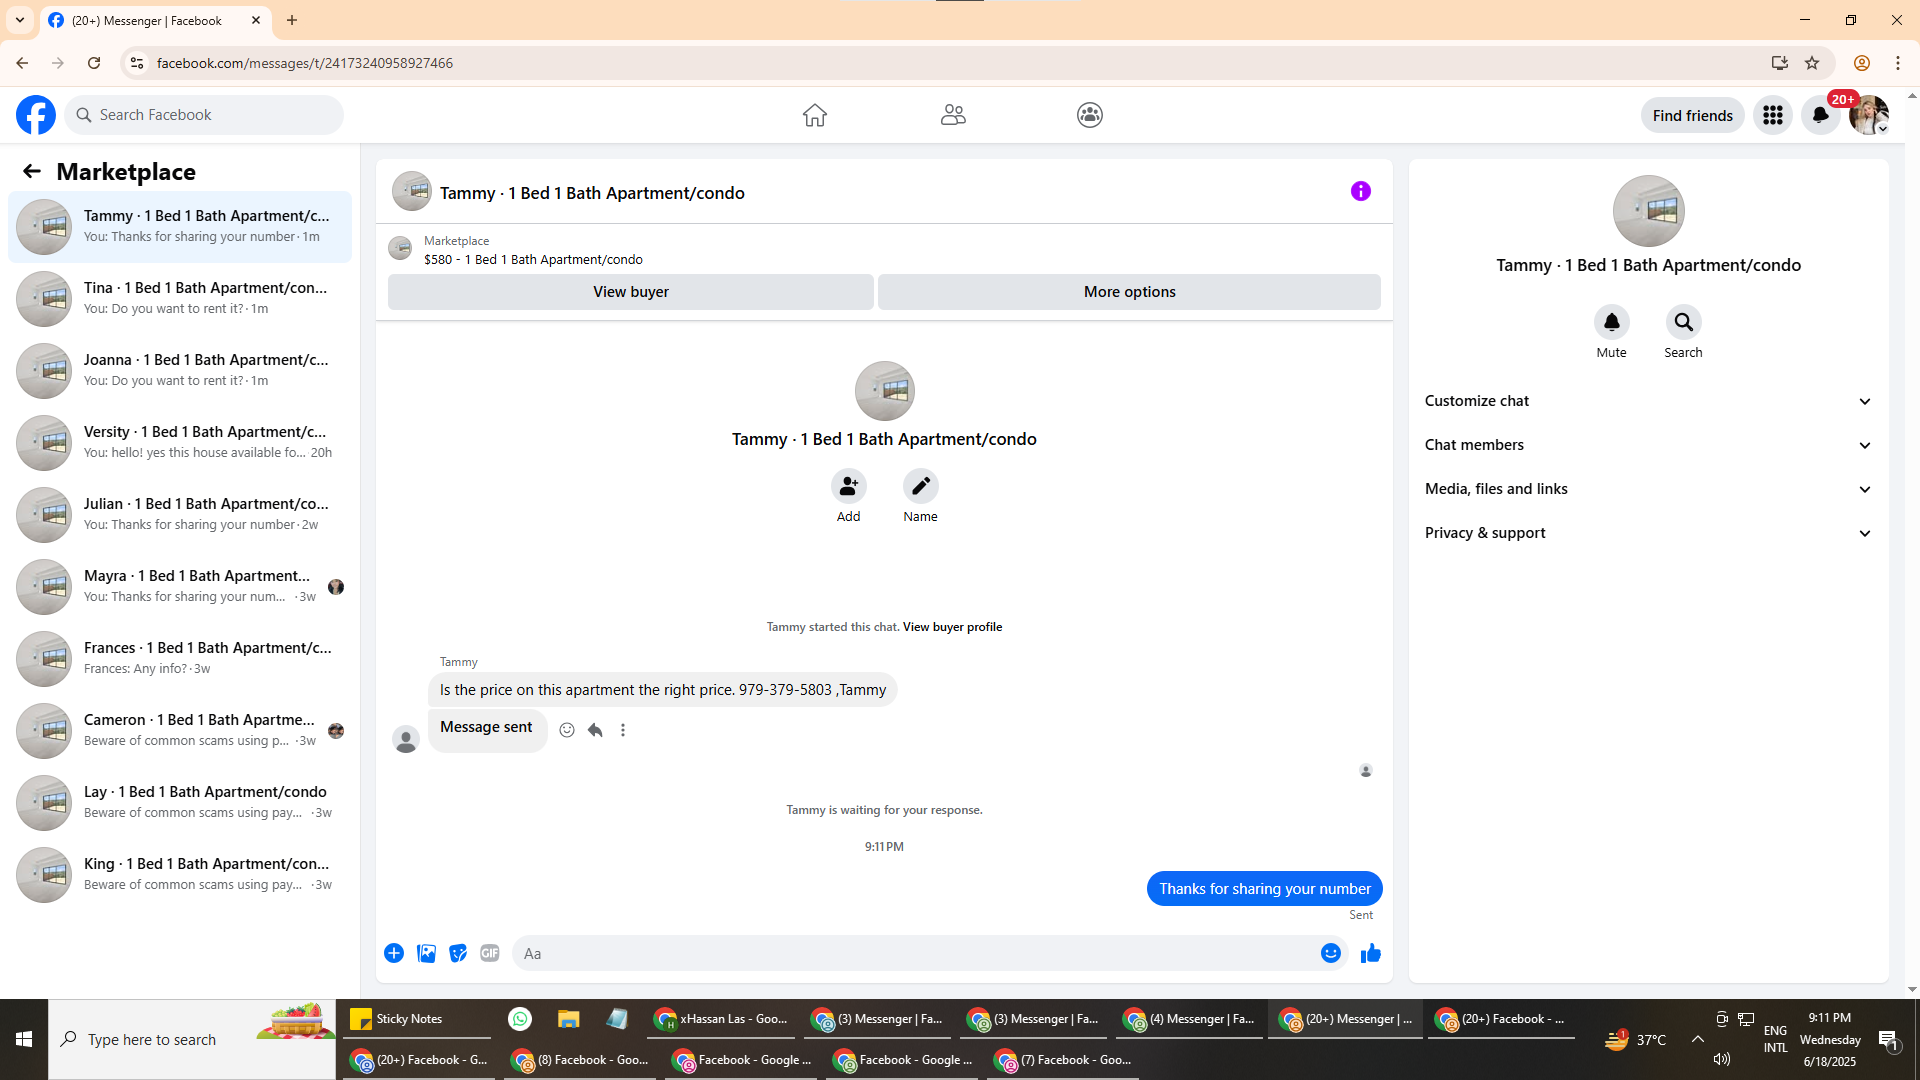Focus the Search Facebook field
Screen dimensions: 1920x1080
click(205, 115)
